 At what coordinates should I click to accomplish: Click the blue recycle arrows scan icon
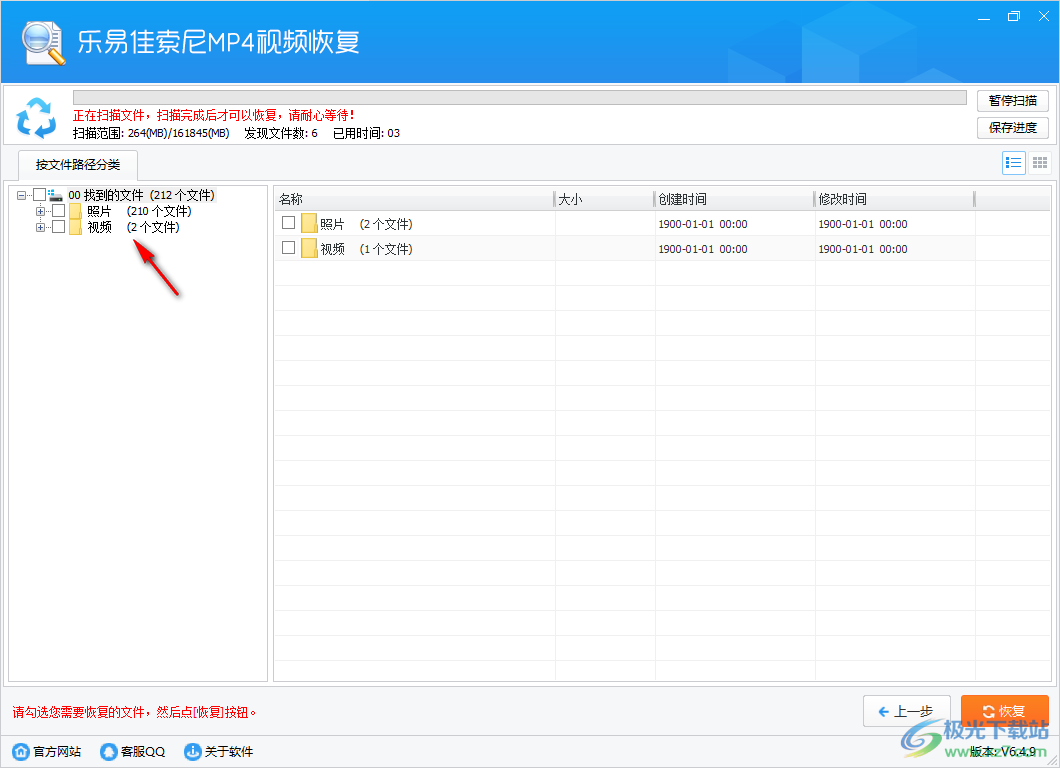point(36,118)
